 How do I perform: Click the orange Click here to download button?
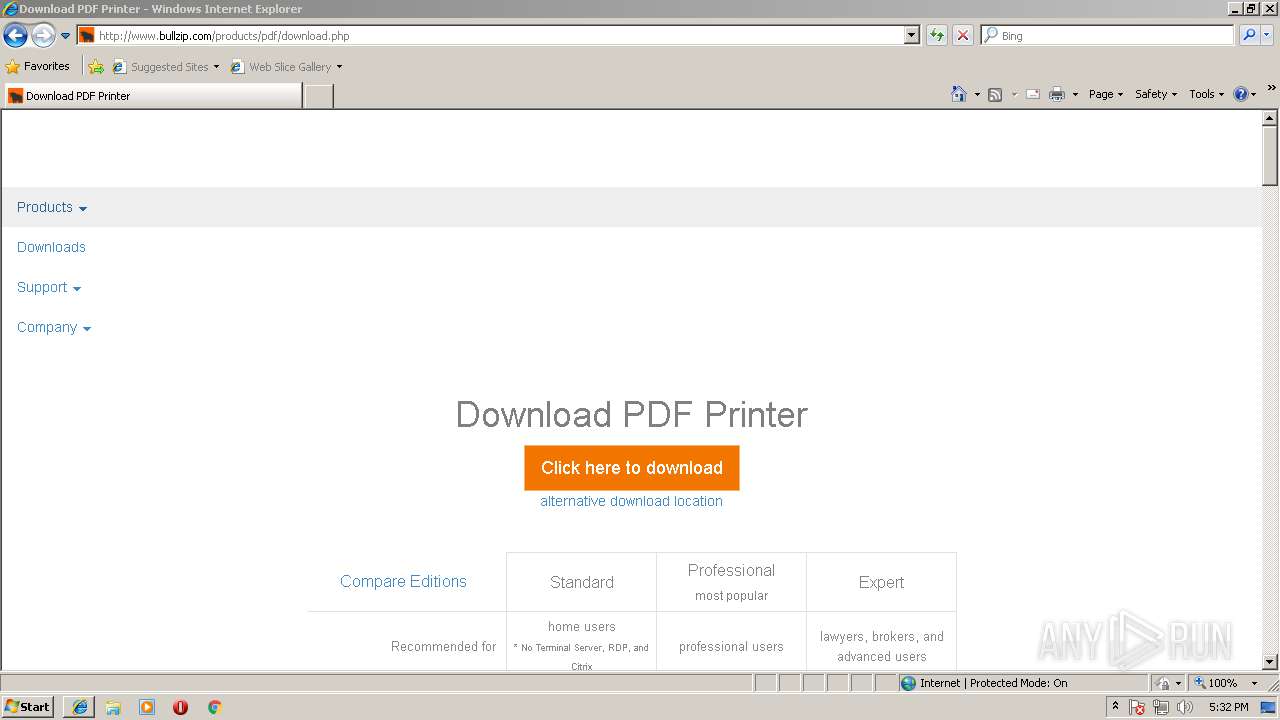(632, 468)
